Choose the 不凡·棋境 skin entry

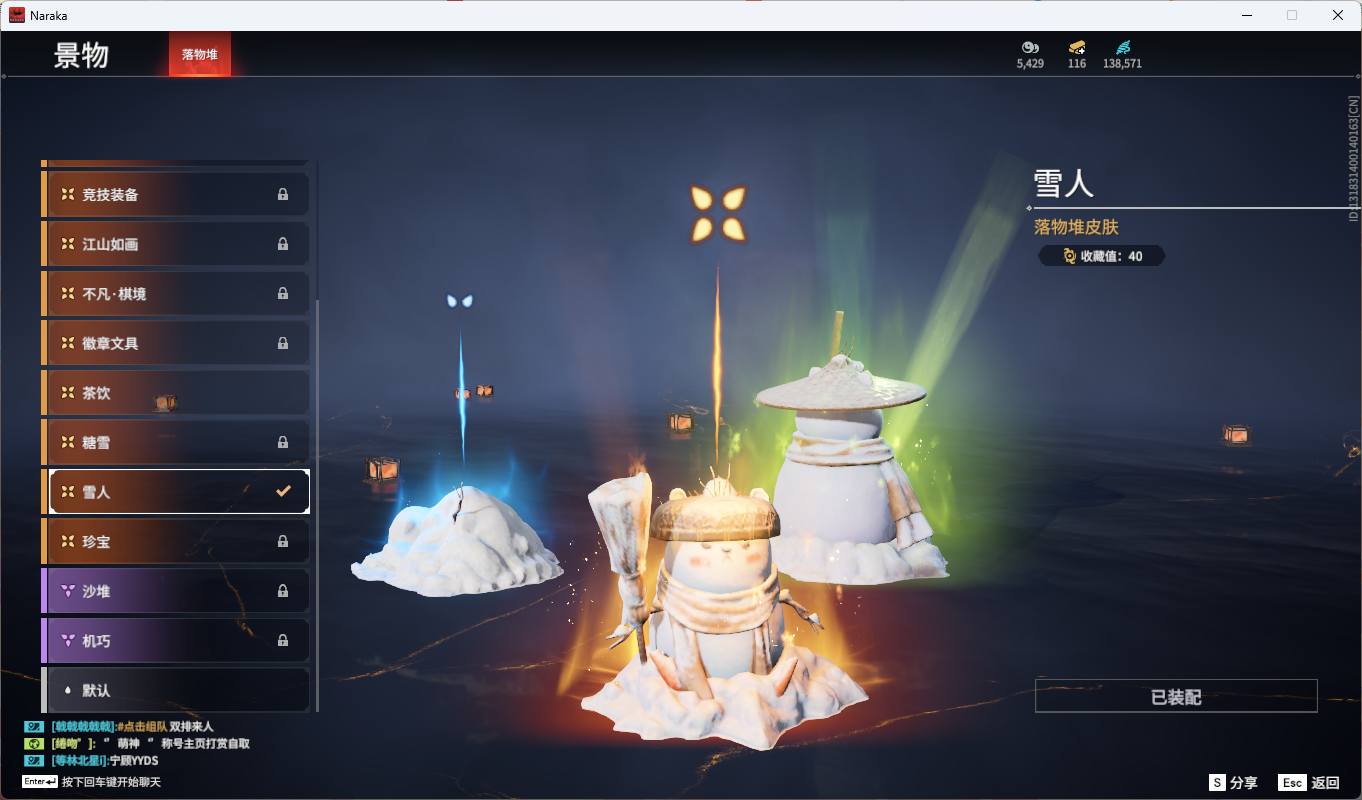(175, 294)
